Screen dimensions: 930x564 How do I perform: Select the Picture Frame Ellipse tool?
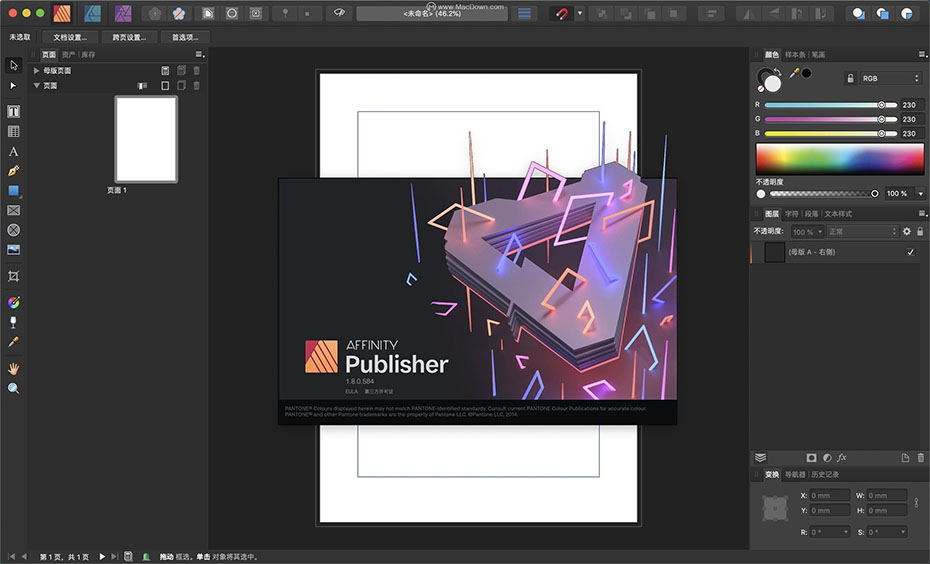(x=14, y=230)
